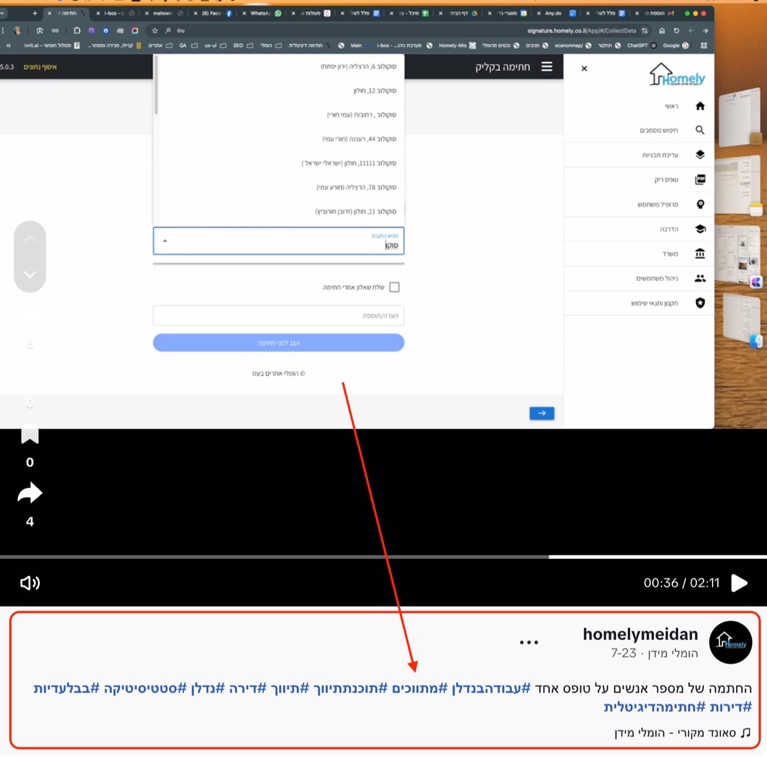Click the הצג לפני חתימה button

pyautogui.click(x=278, y=343)
